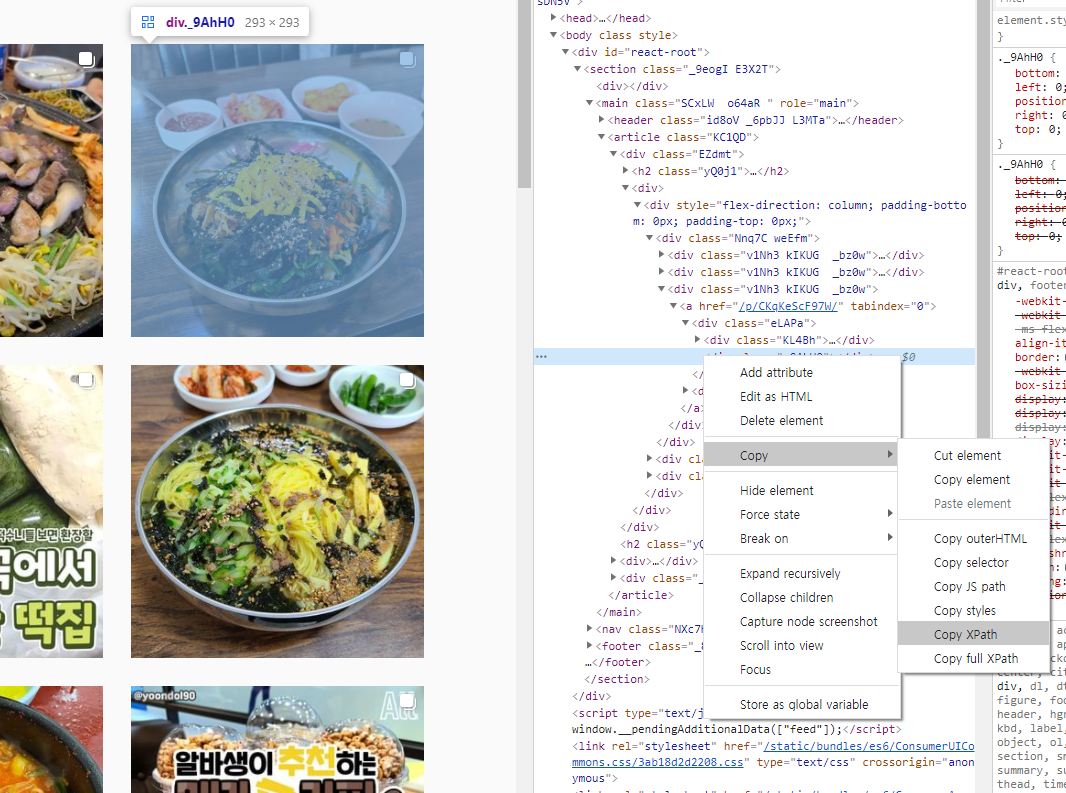
Task: Click Copy selector option
Action: [973, 562]
